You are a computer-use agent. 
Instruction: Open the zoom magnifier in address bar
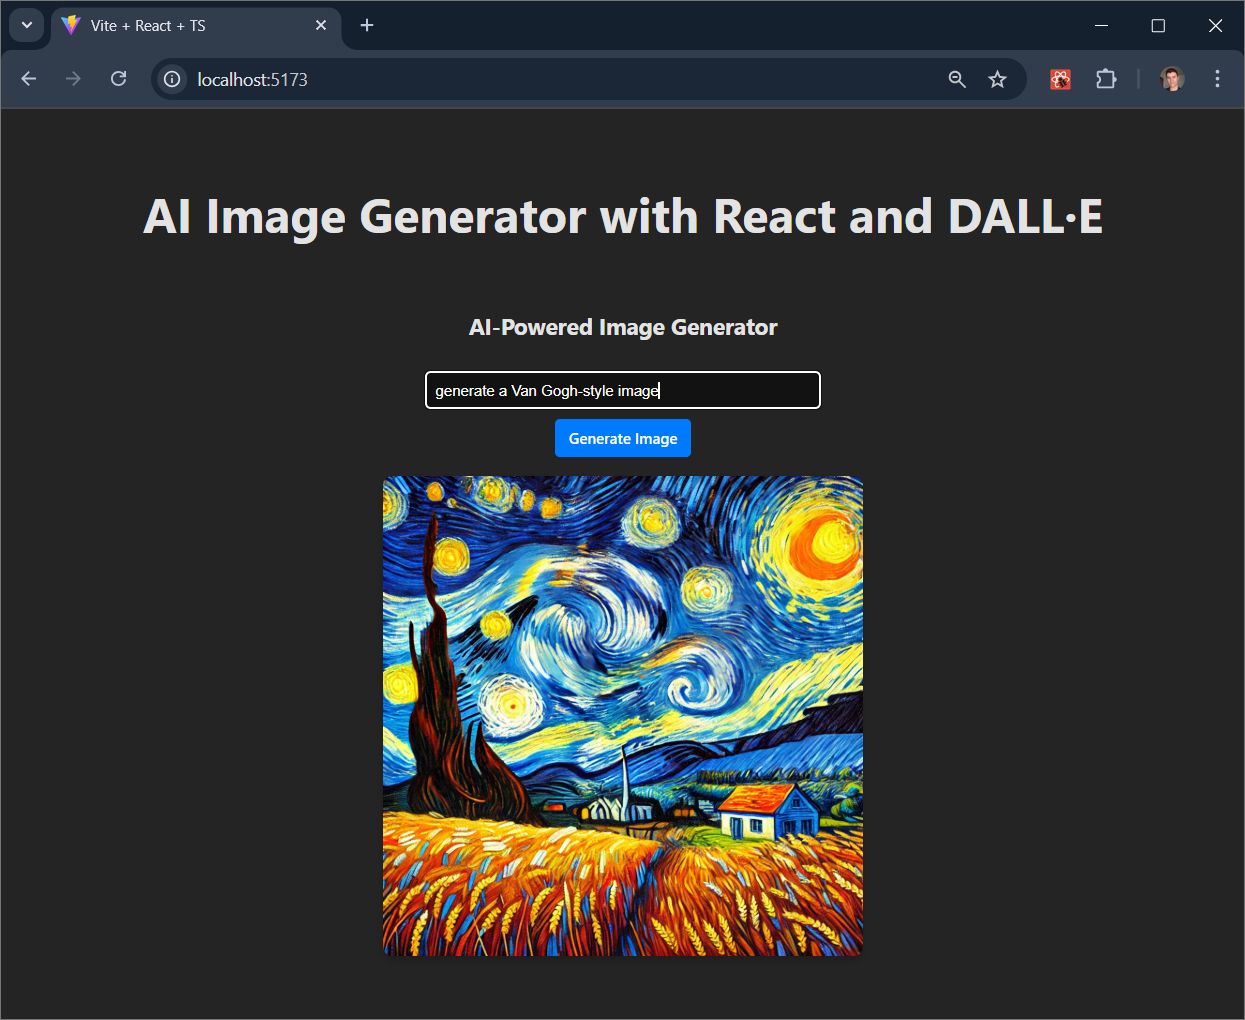(957, 79)
